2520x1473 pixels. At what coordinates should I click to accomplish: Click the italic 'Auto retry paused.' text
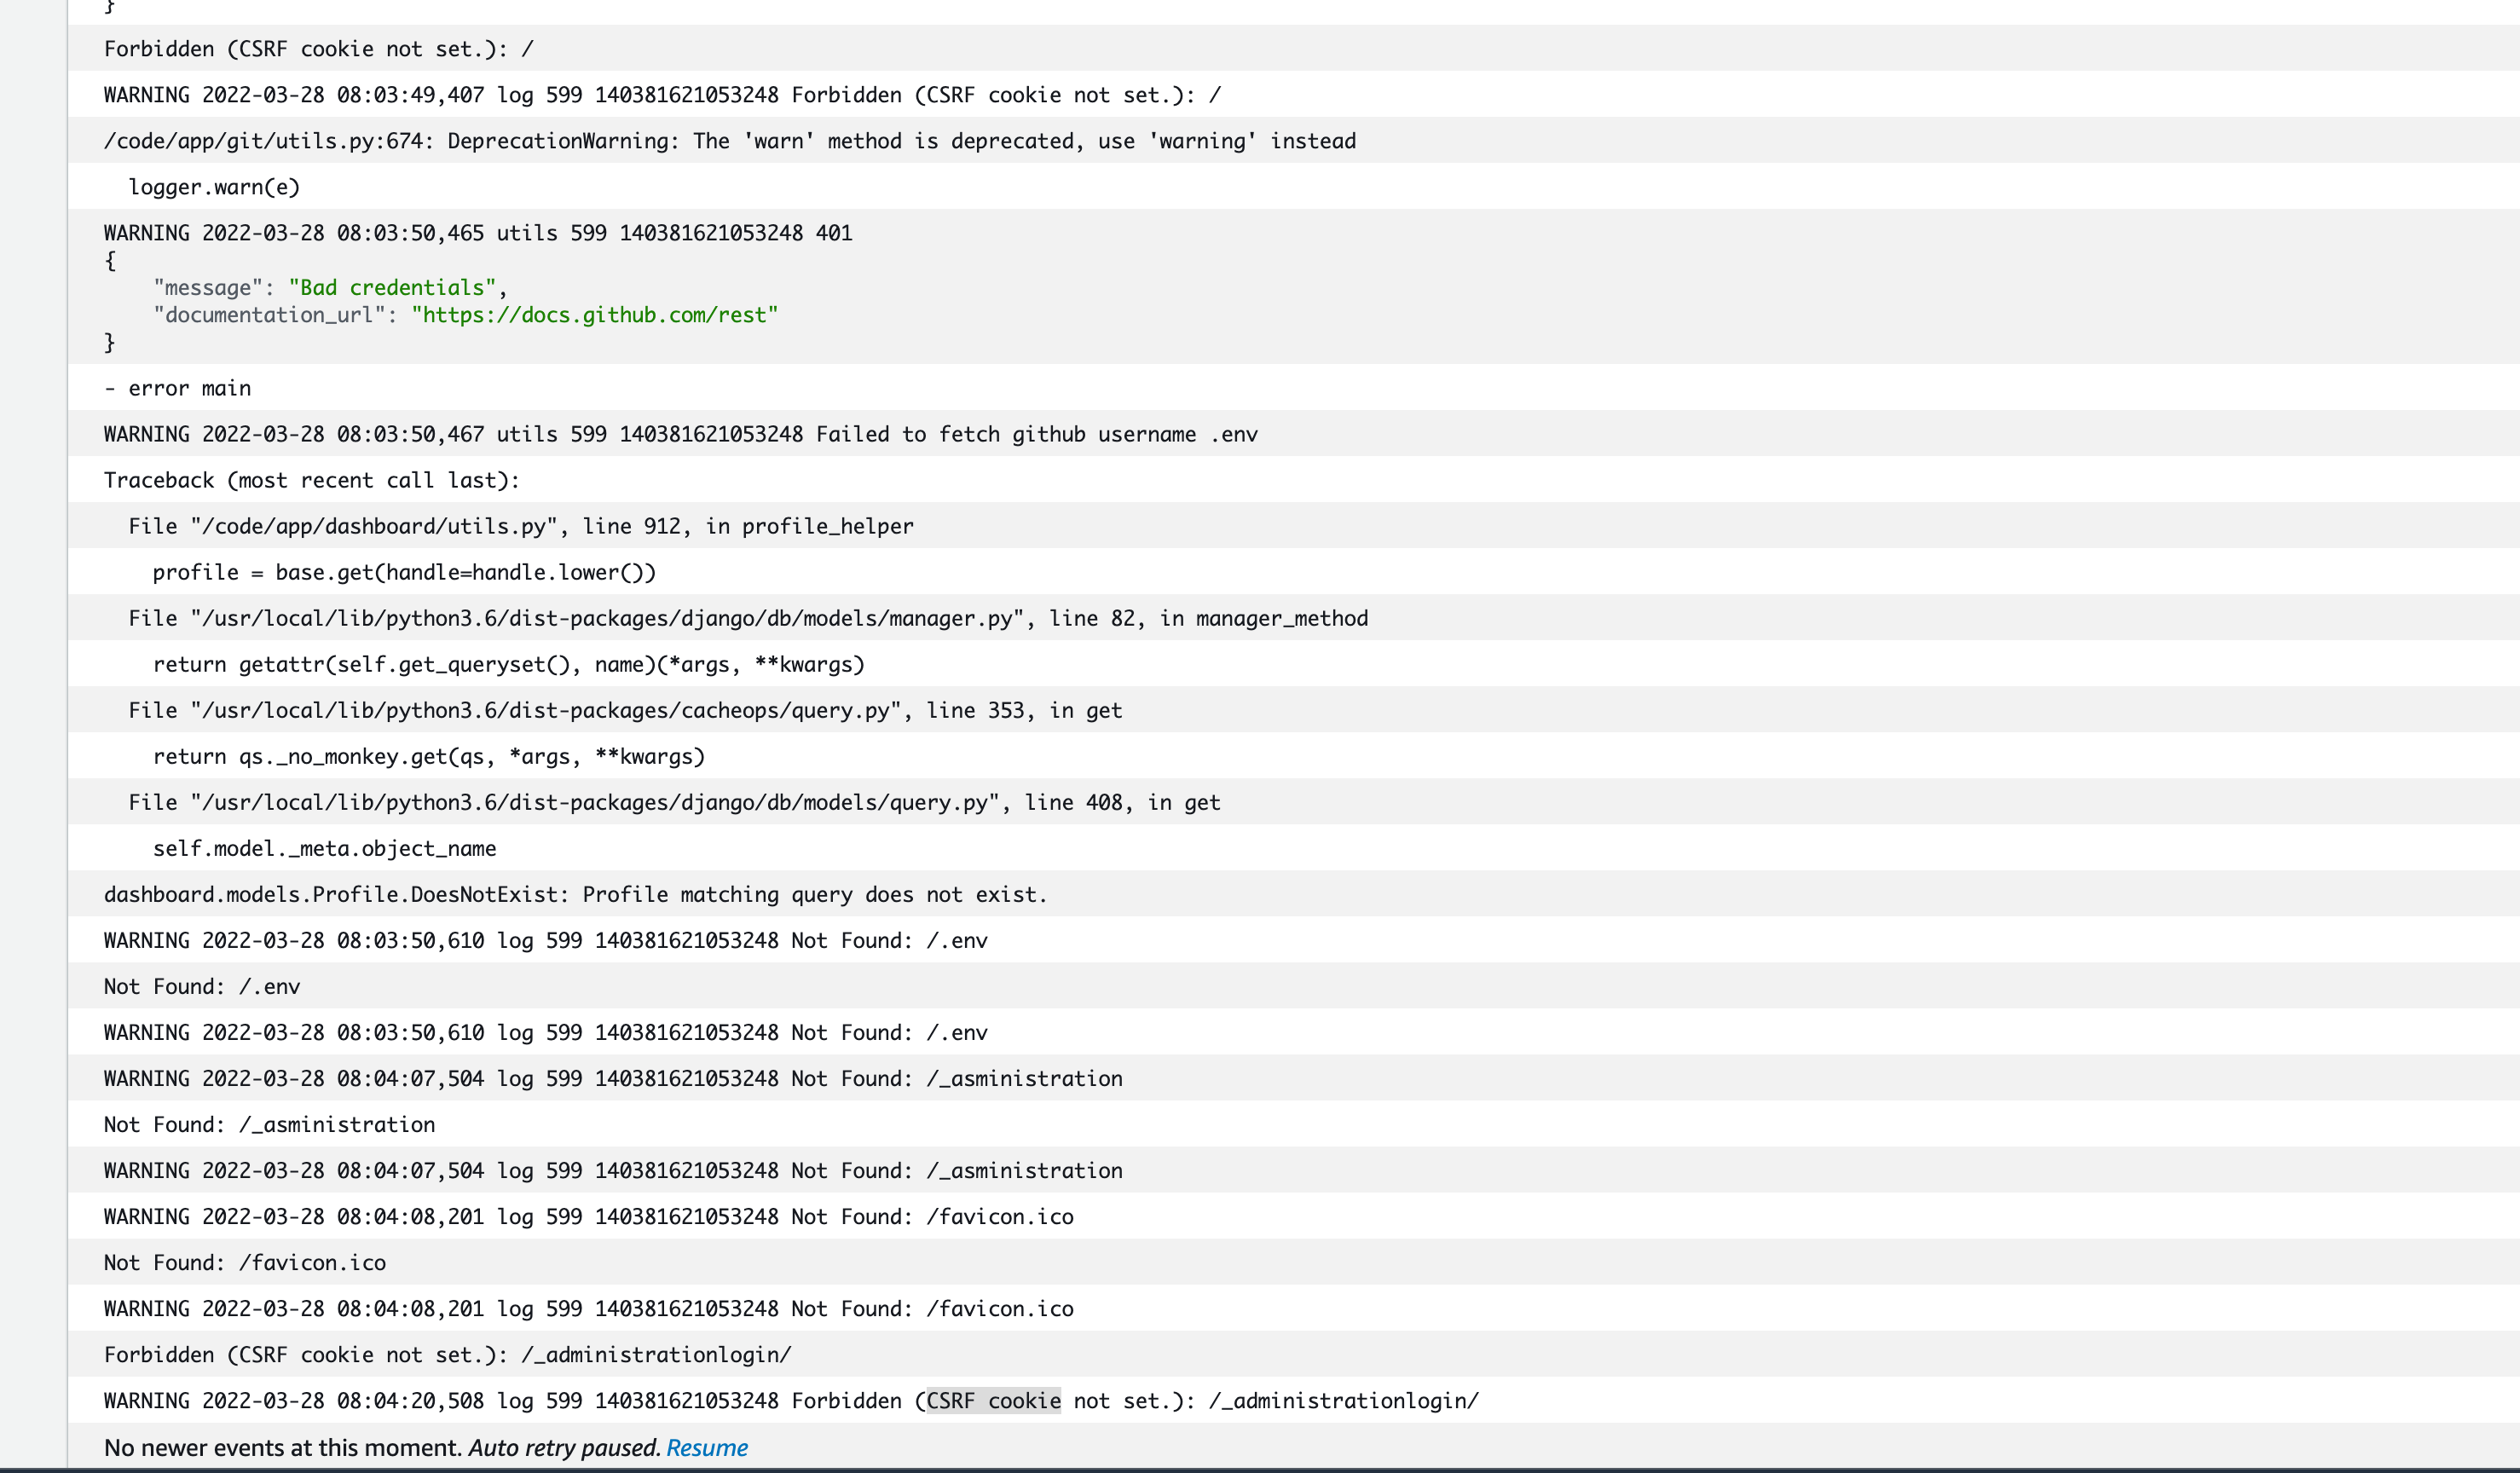coord(565,1447)
